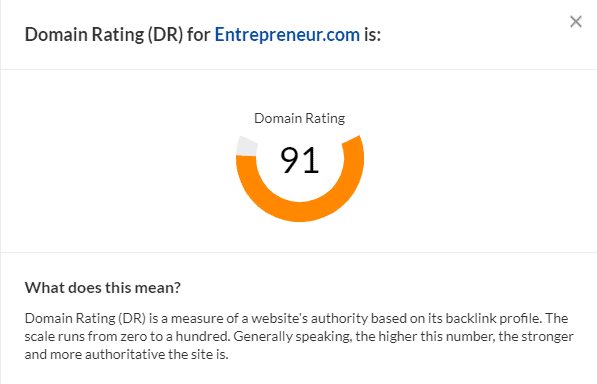Click the grey unfilled gauge segment
Image resolution: width=597 pixels, height=384 pixels.
247,147
